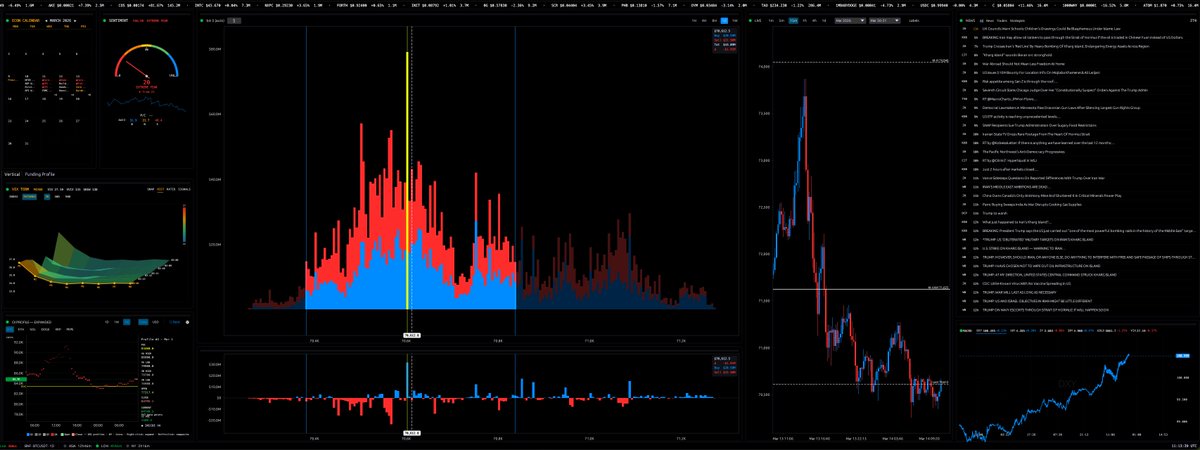The width and height of the screenshot is (1200, 450).
Task: Filter News panel to Strategies
Action: click(1017, 21)
